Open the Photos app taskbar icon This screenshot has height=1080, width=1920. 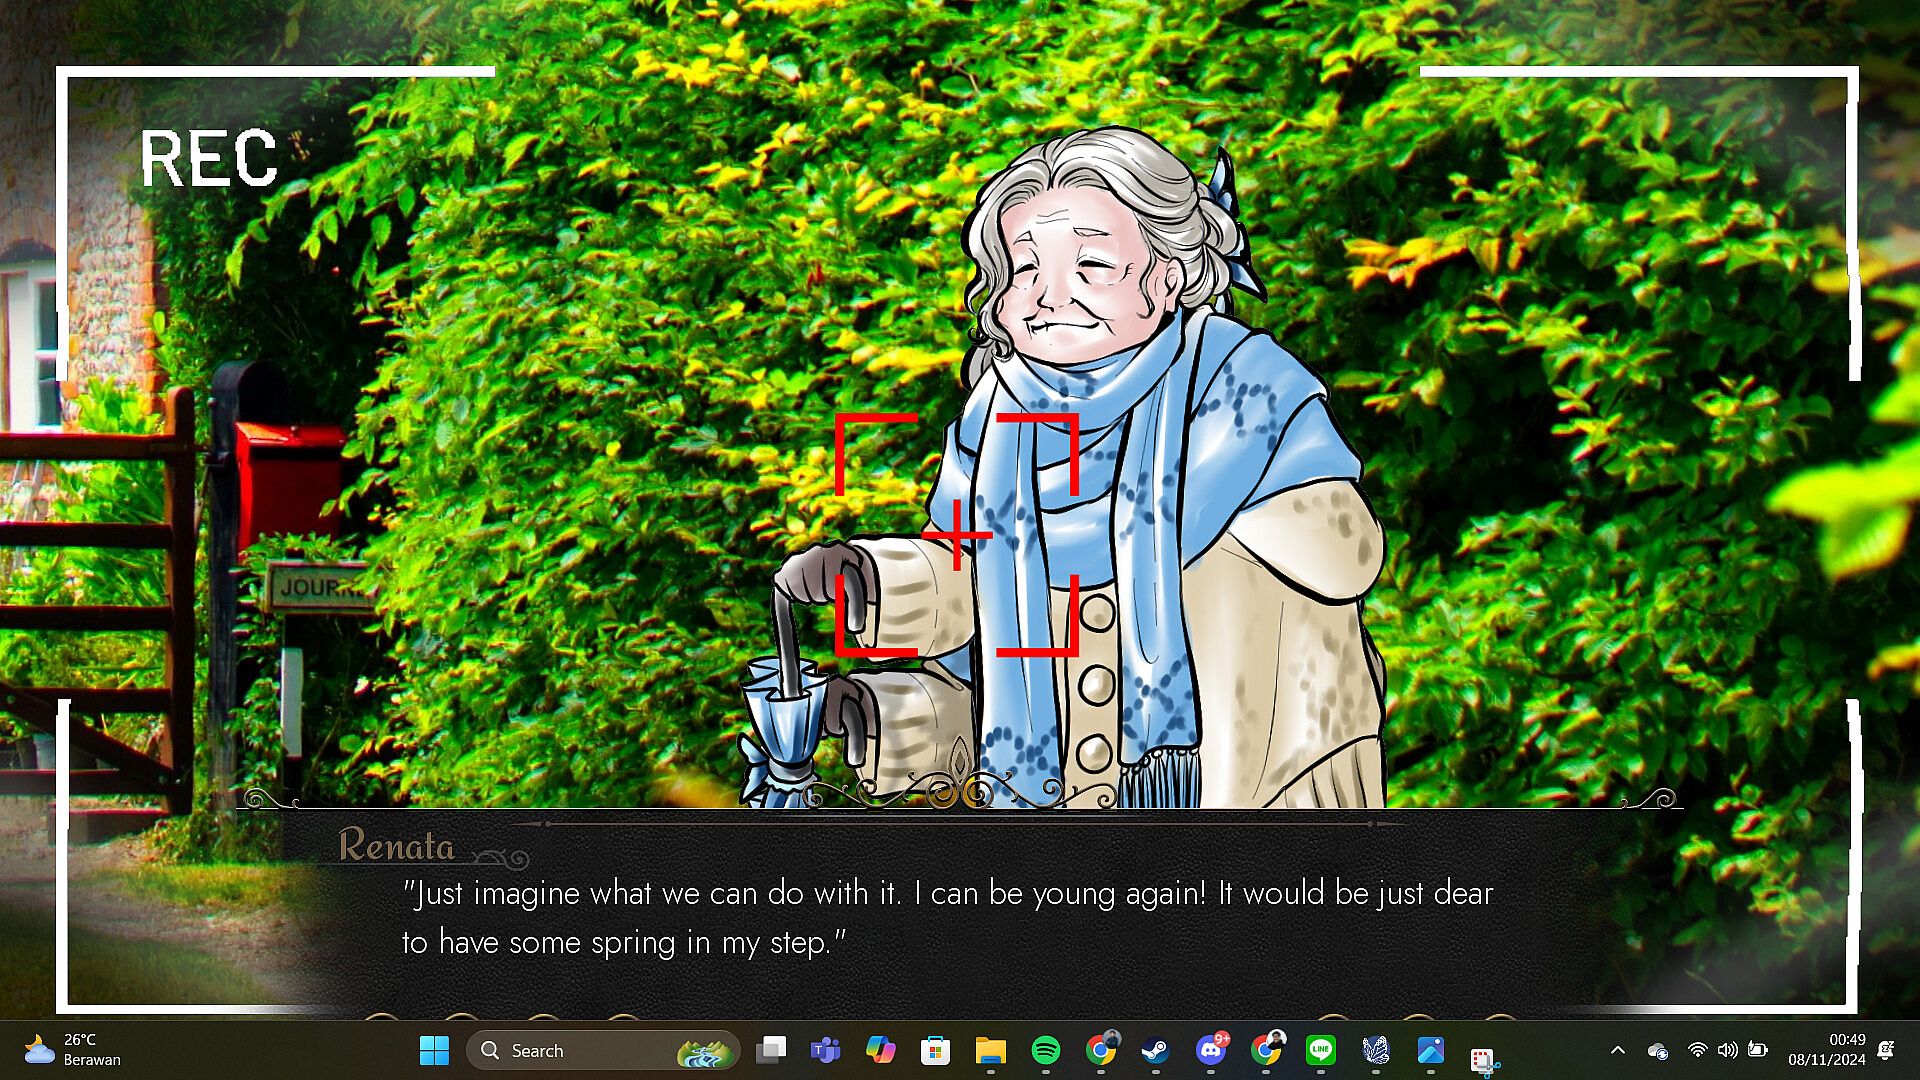tap(1430, 1050)
